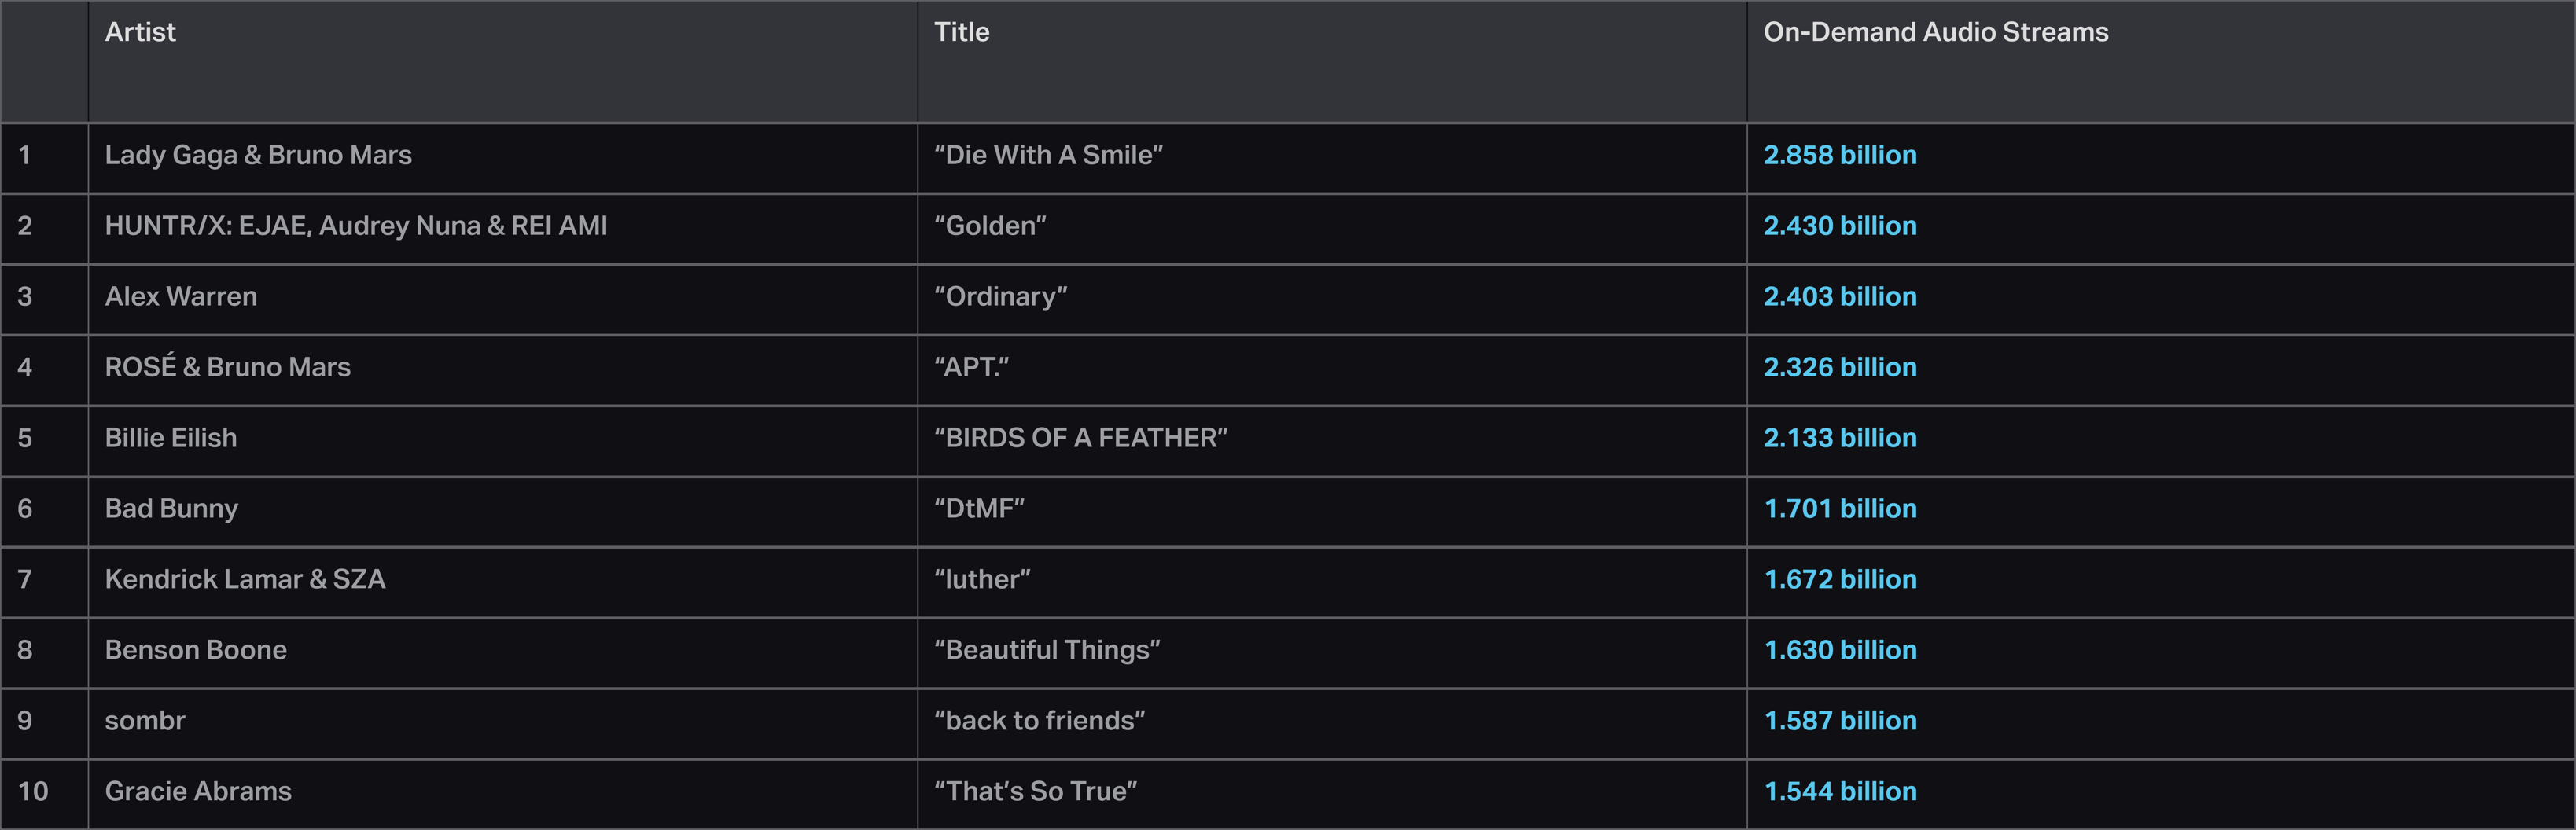
Task: Select the Gracie Abrams artist cell
Action: pyautogui.click(x=198, y=791)
